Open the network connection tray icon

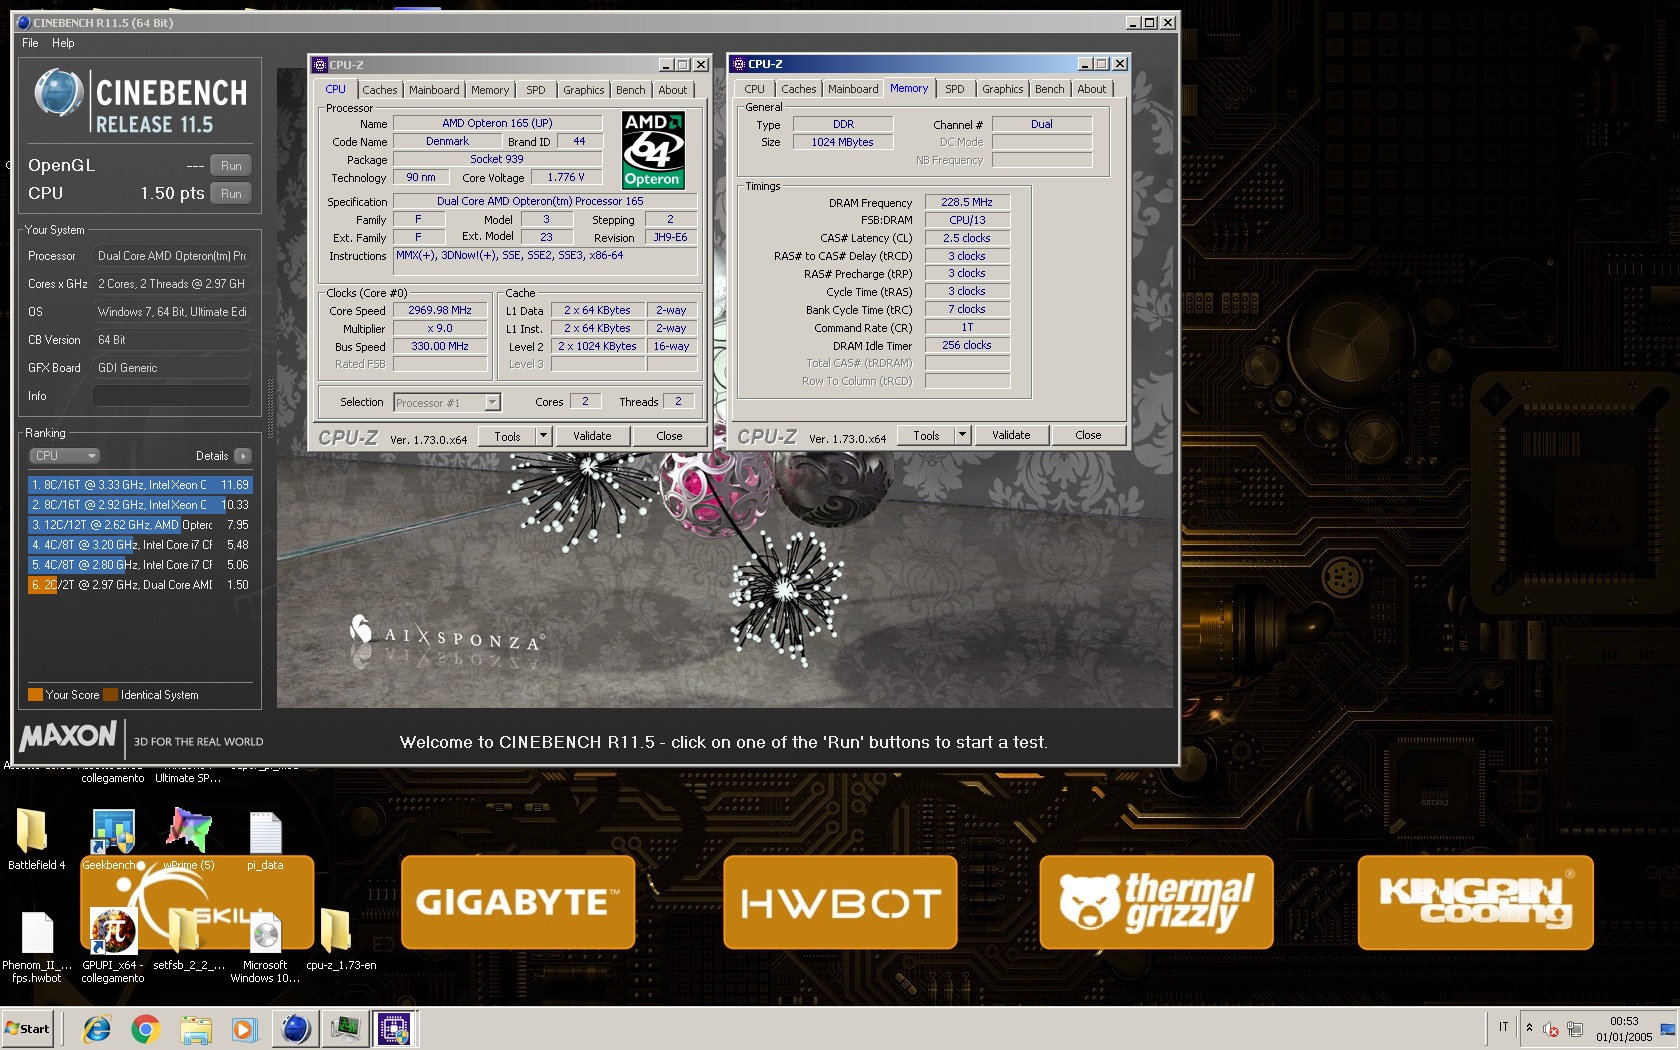[x=1575, y=1029]
